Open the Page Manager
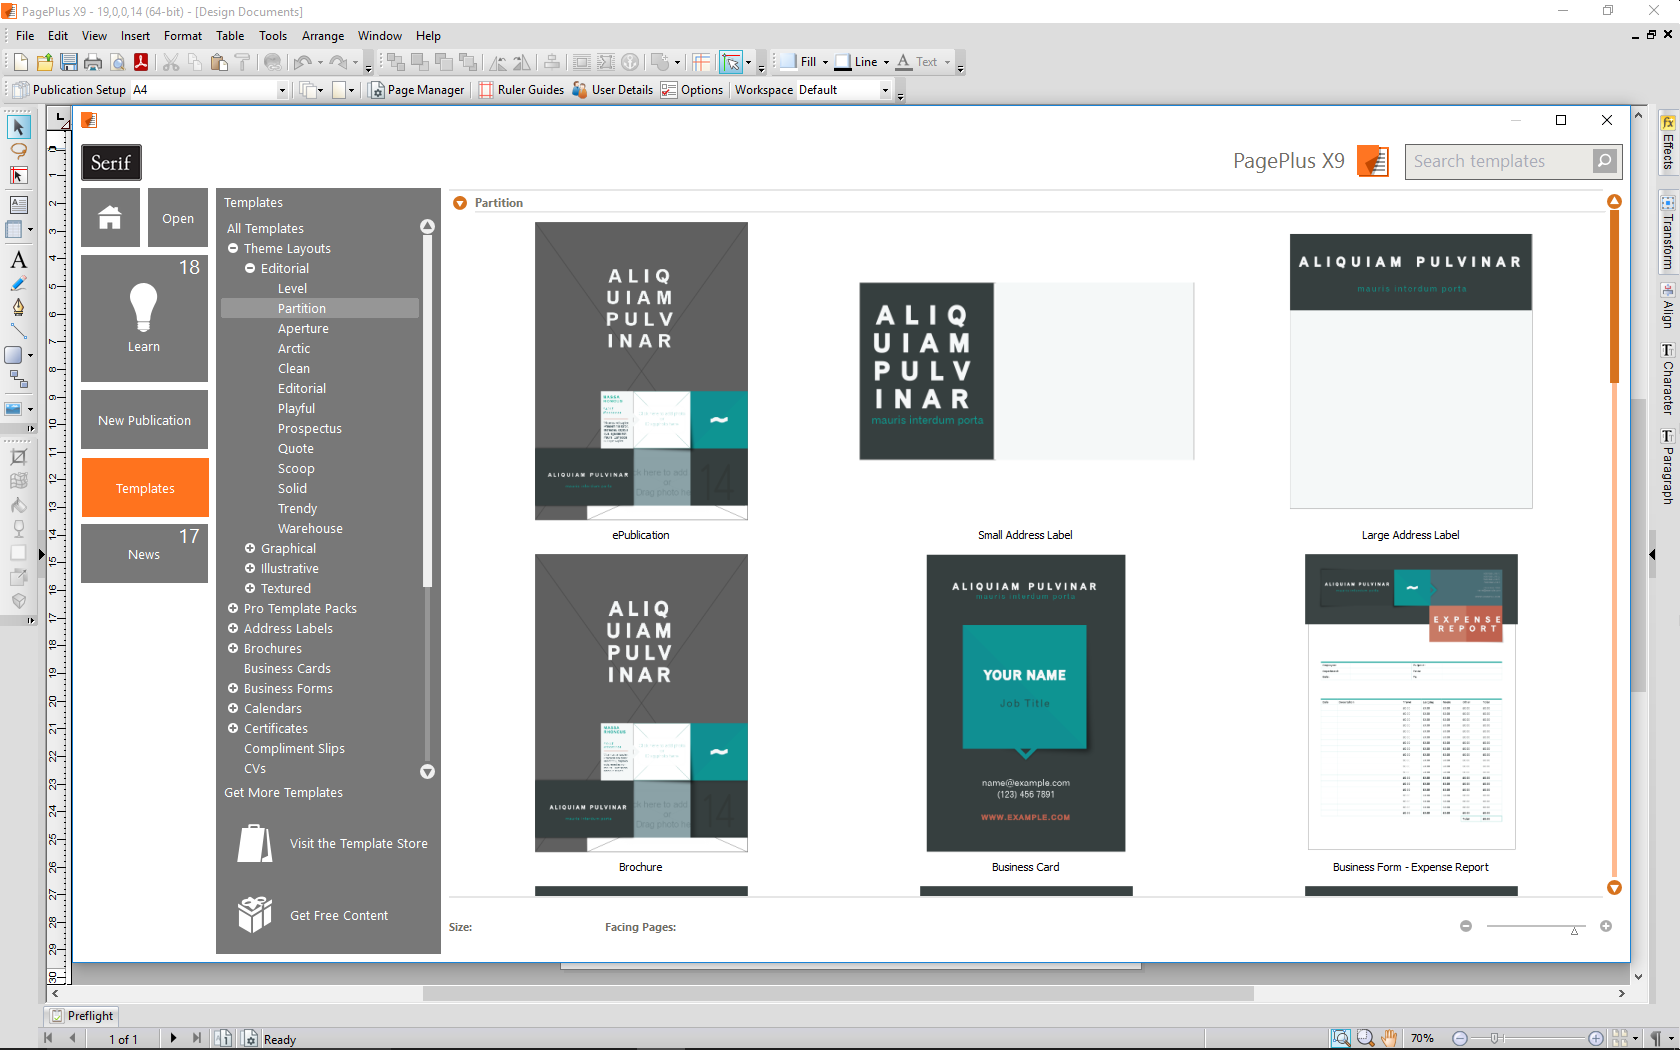The width and height of the screenshot is (1680, 1050). point(416,90)
